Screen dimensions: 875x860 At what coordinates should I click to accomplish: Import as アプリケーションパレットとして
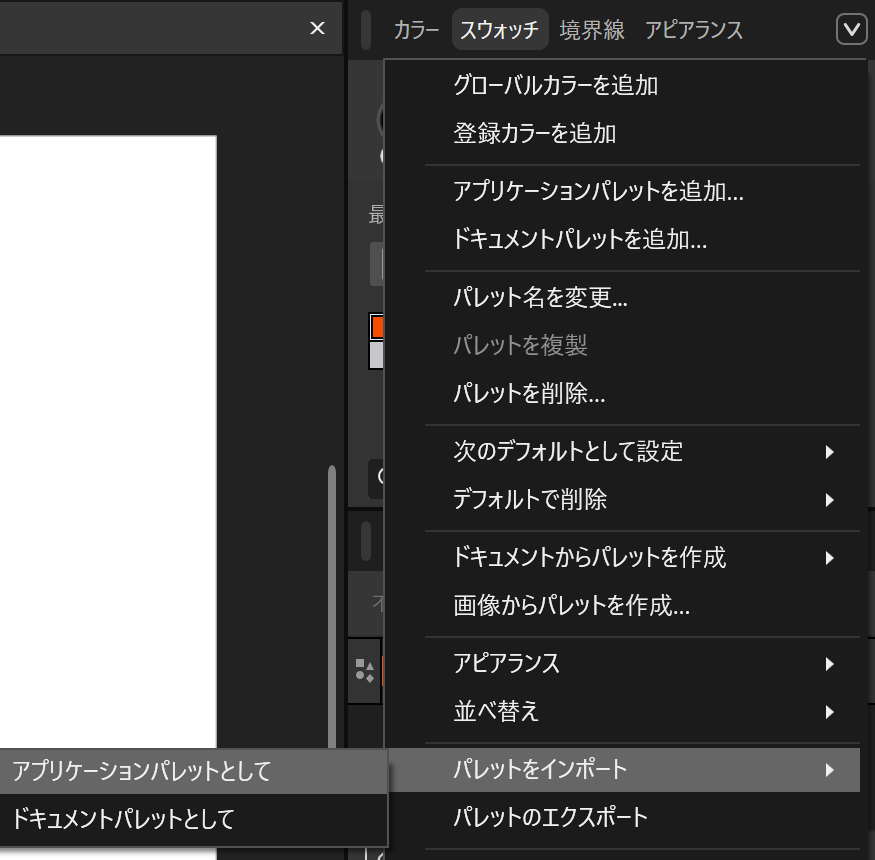(193, 771)
